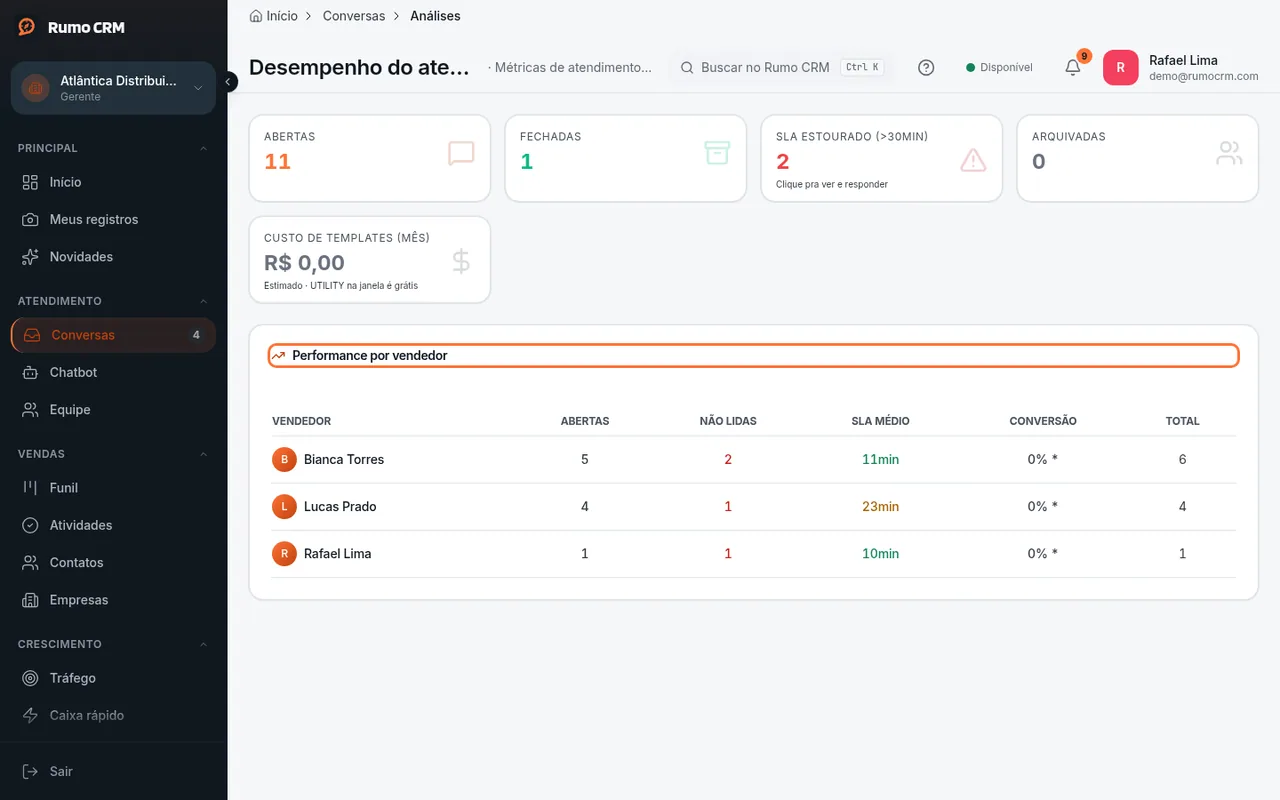Image resolution: width=1280 pixels, height=800 pixels.
Task: Click the people icon in Arquivadas card
Action: [x=1229, y=154]
